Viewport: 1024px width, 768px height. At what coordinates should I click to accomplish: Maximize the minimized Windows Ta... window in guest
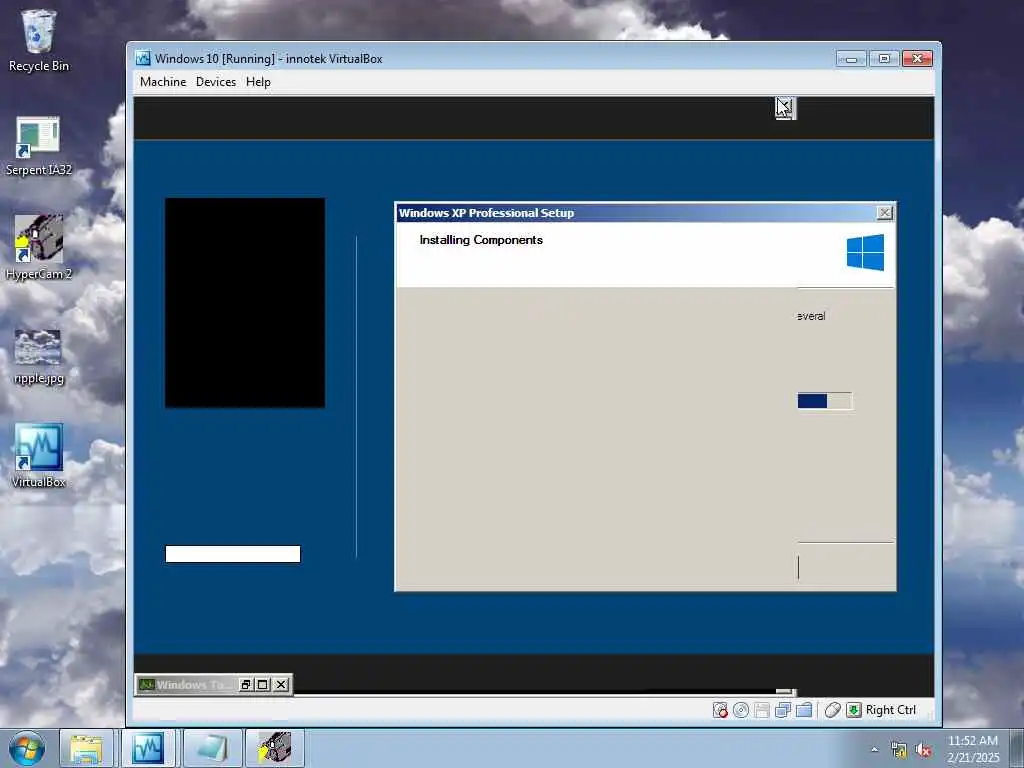263,684
